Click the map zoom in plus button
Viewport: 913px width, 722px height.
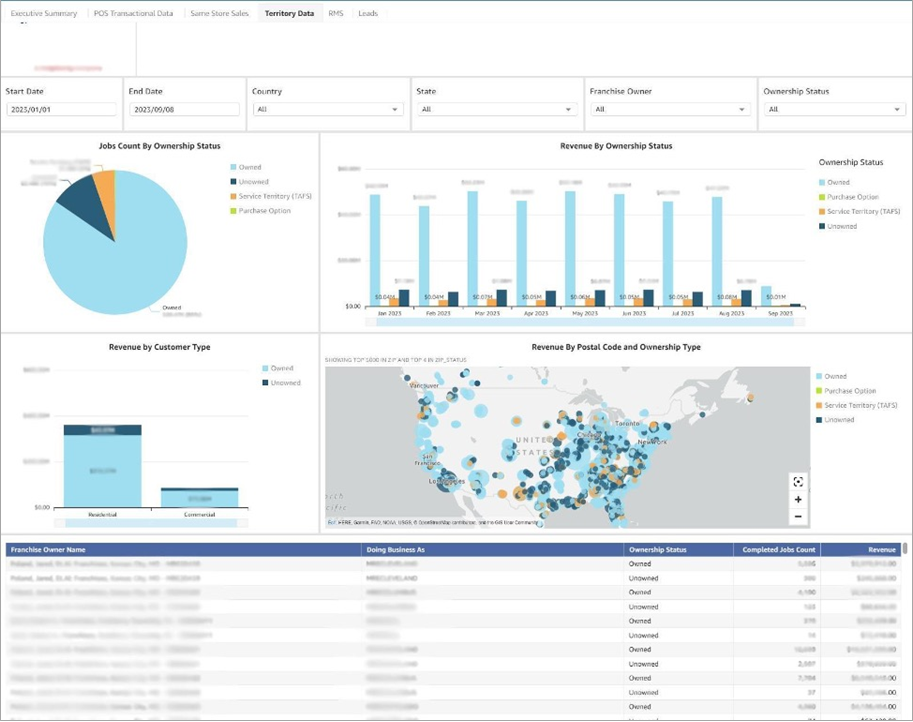click(x=798, y=499)
